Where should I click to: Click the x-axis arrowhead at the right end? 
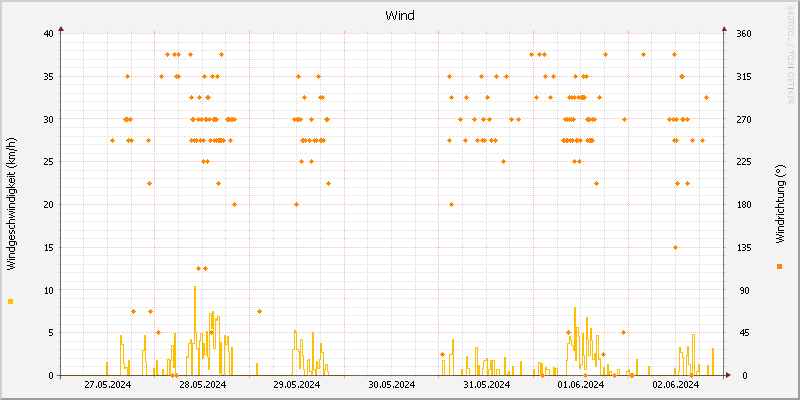pos(728,375)
